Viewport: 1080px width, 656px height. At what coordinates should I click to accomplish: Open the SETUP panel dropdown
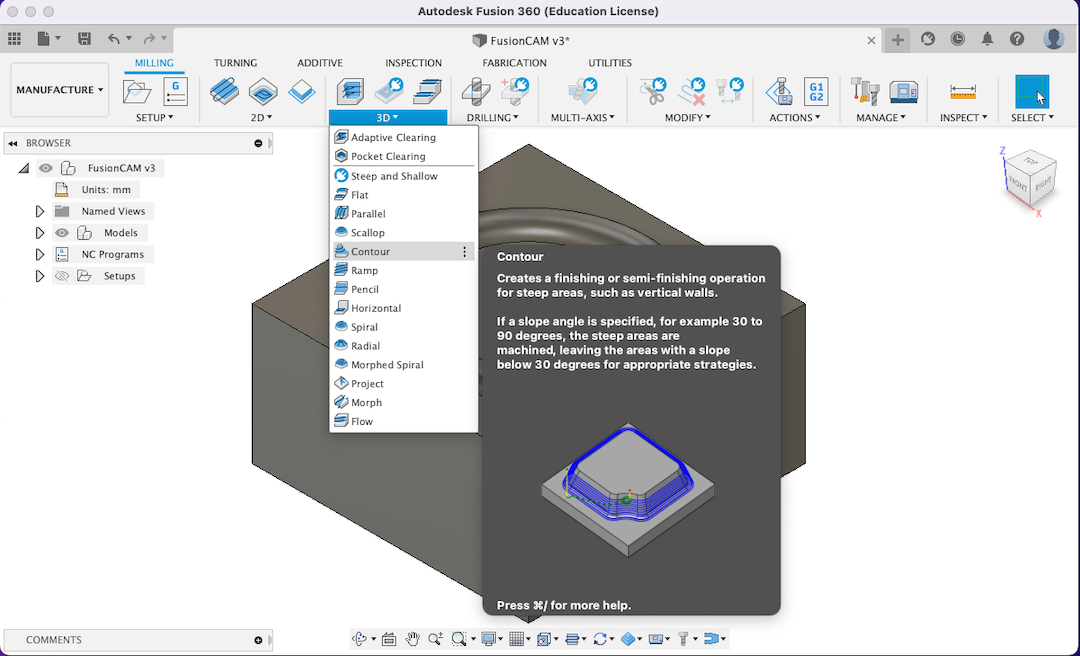tap(154, 118)
